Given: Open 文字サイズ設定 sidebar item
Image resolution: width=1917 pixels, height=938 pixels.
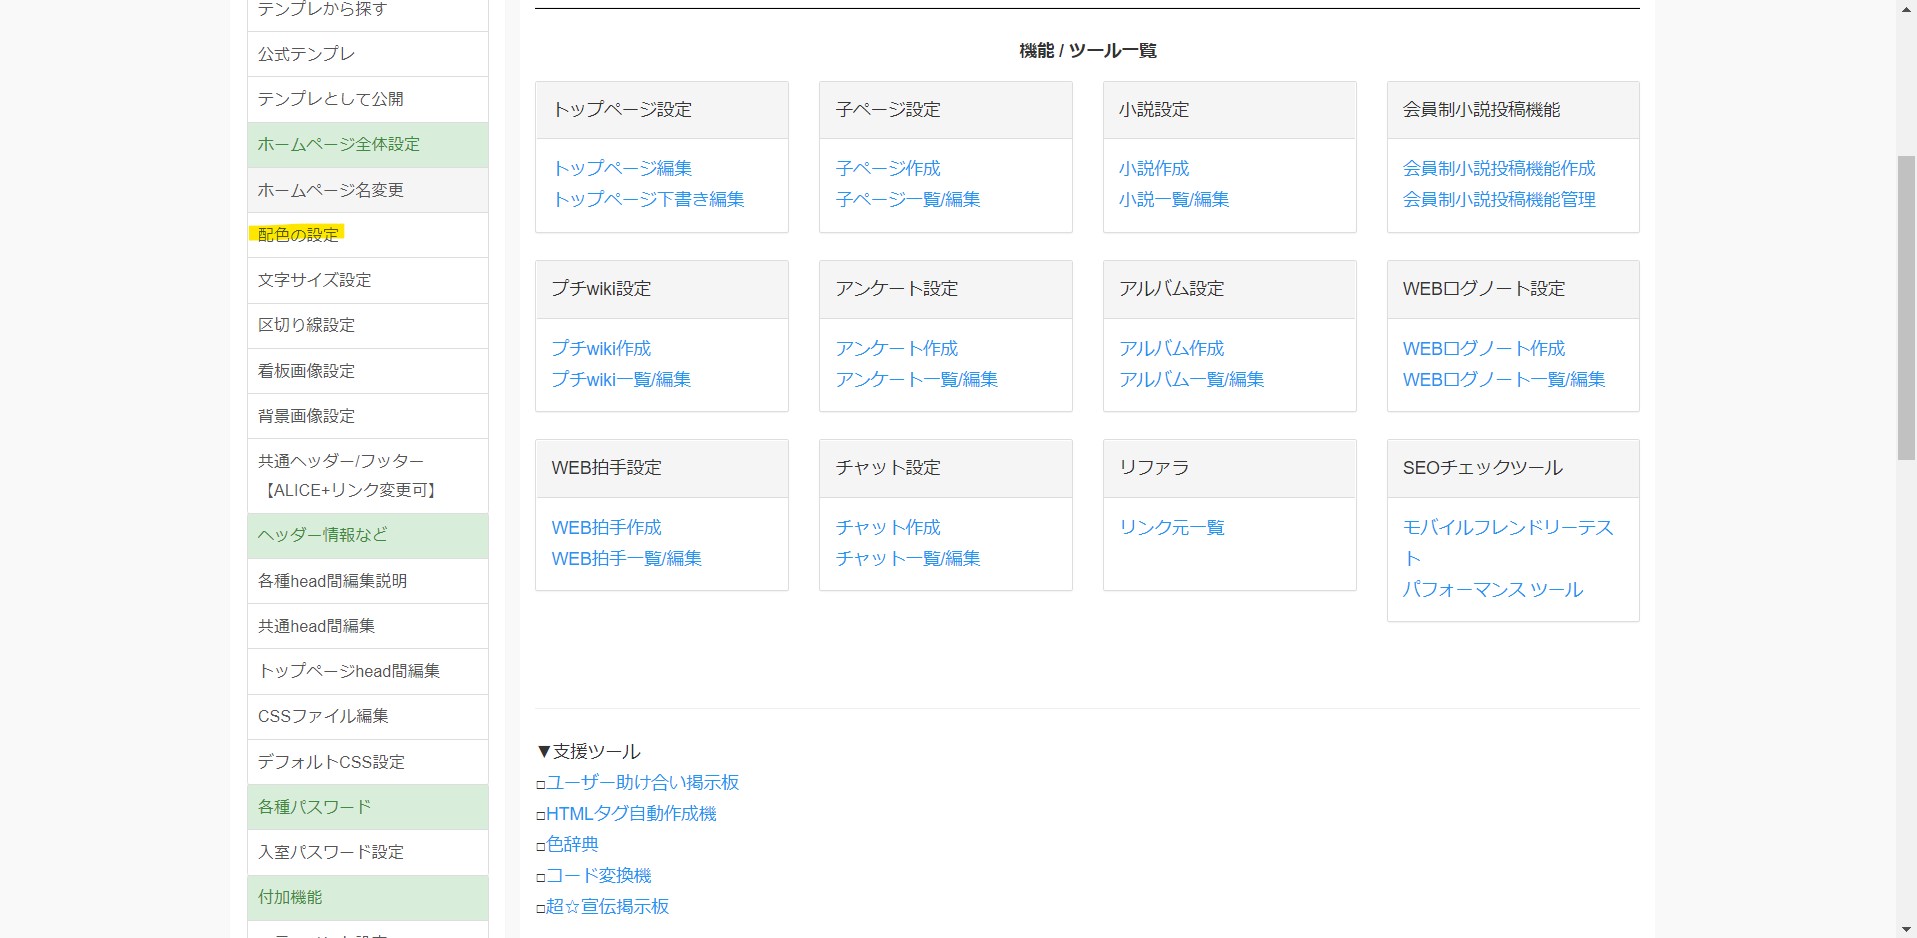Looking at the screenshot, I should [x=314, y=280].
